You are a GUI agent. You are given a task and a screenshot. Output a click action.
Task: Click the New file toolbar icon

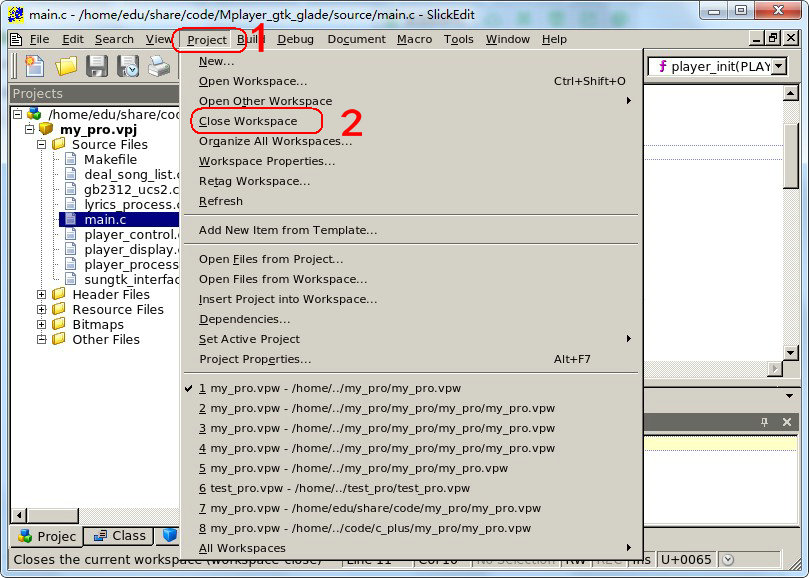[x=35, y=66]
